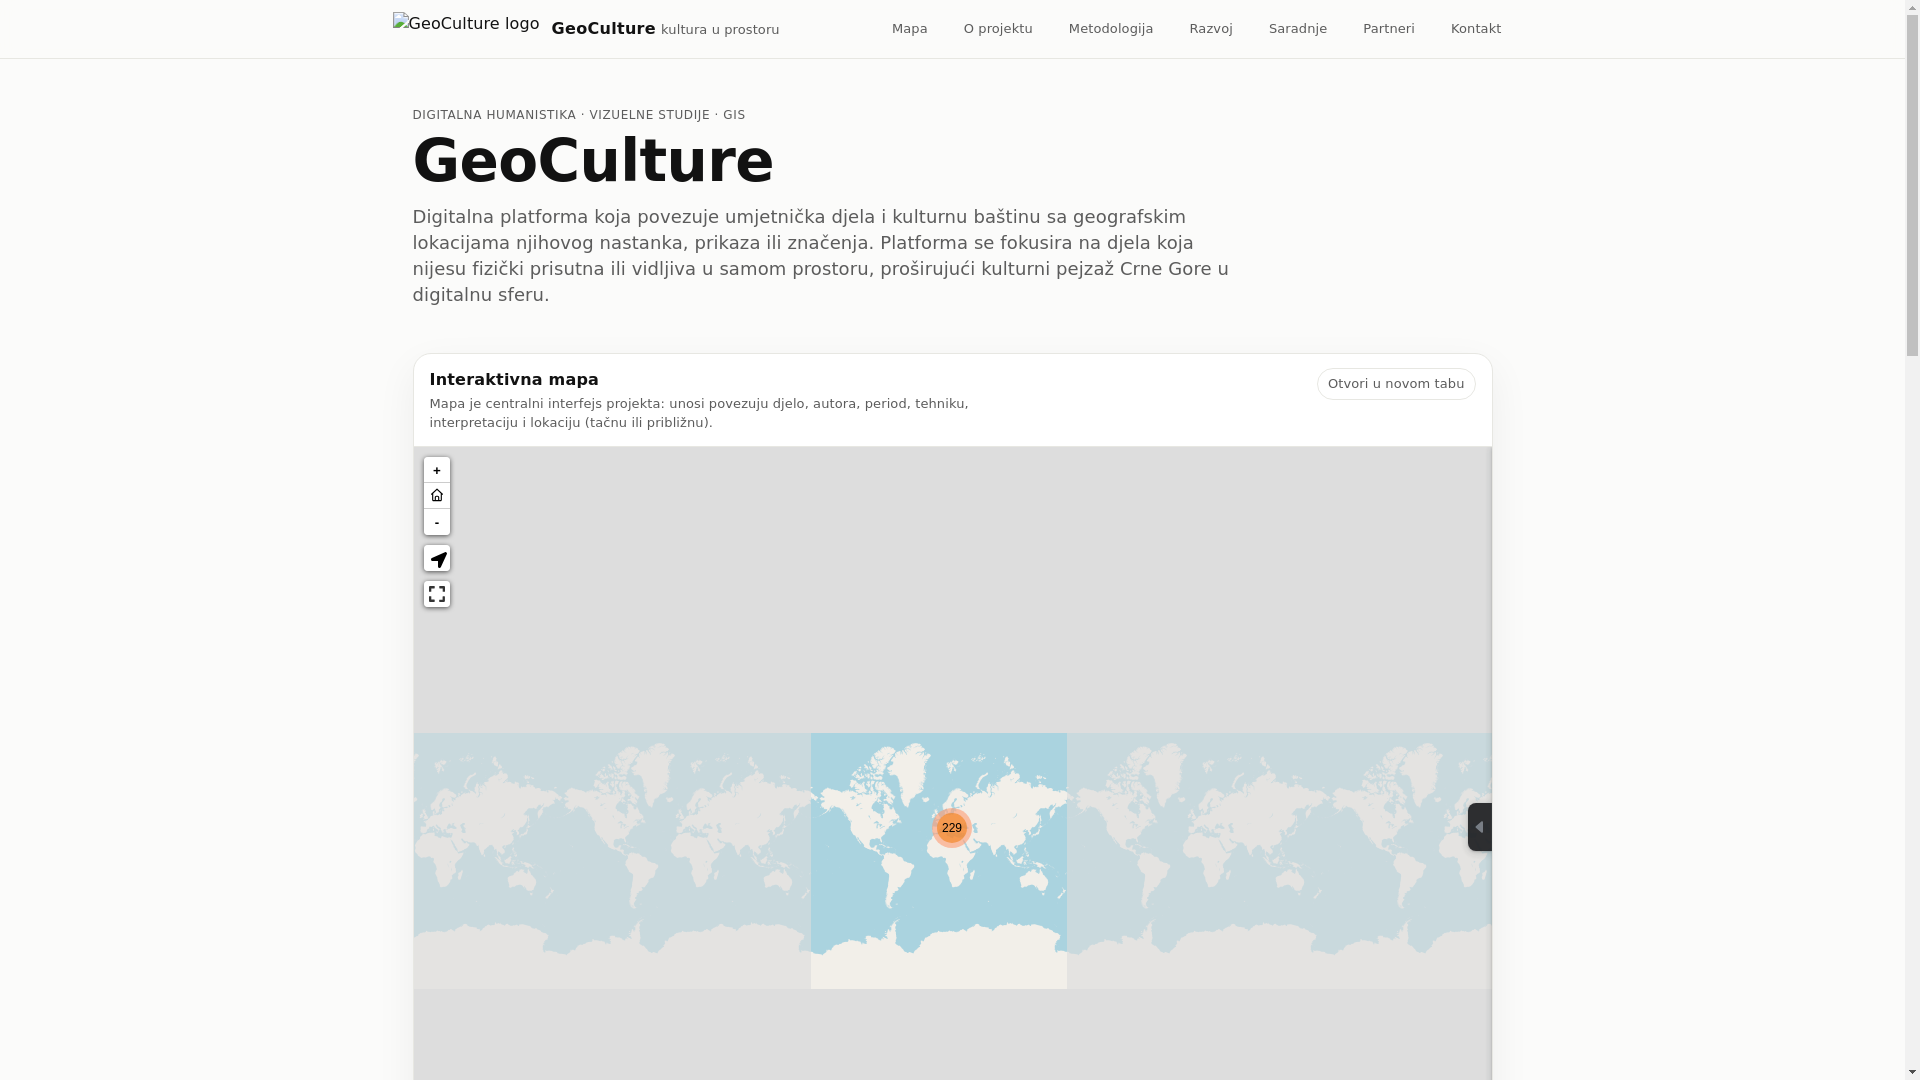Reset map to home view

(436, 496)
